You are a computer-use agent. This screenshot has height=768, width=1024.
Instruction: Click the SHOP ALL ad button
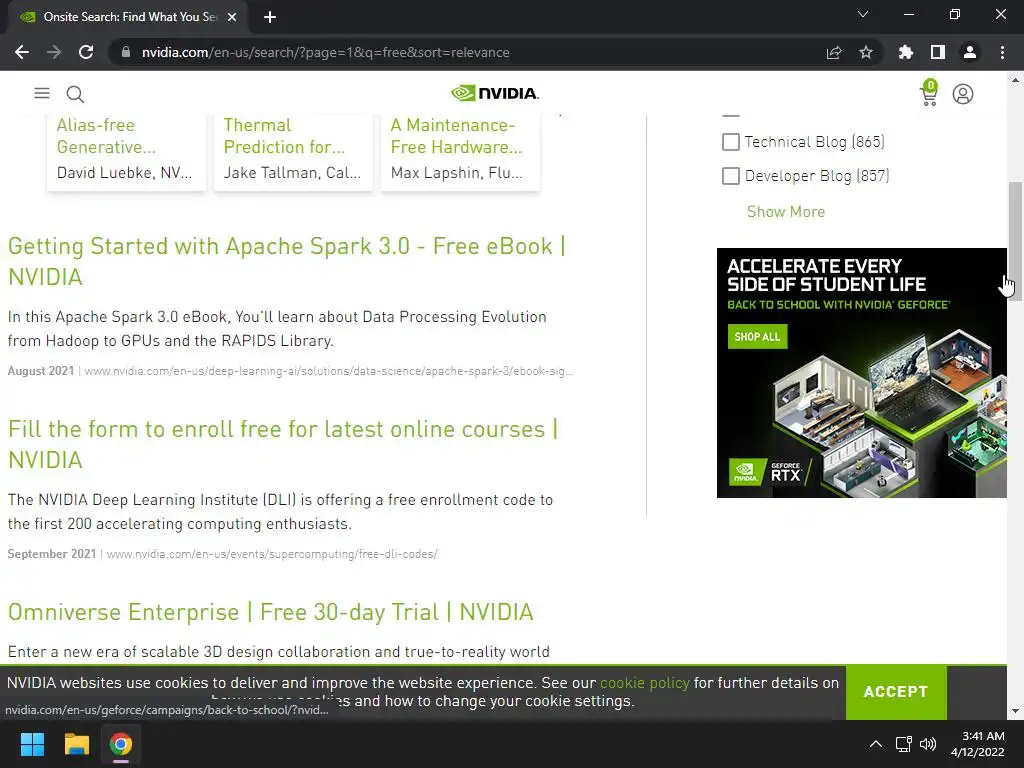pos(757,337)
